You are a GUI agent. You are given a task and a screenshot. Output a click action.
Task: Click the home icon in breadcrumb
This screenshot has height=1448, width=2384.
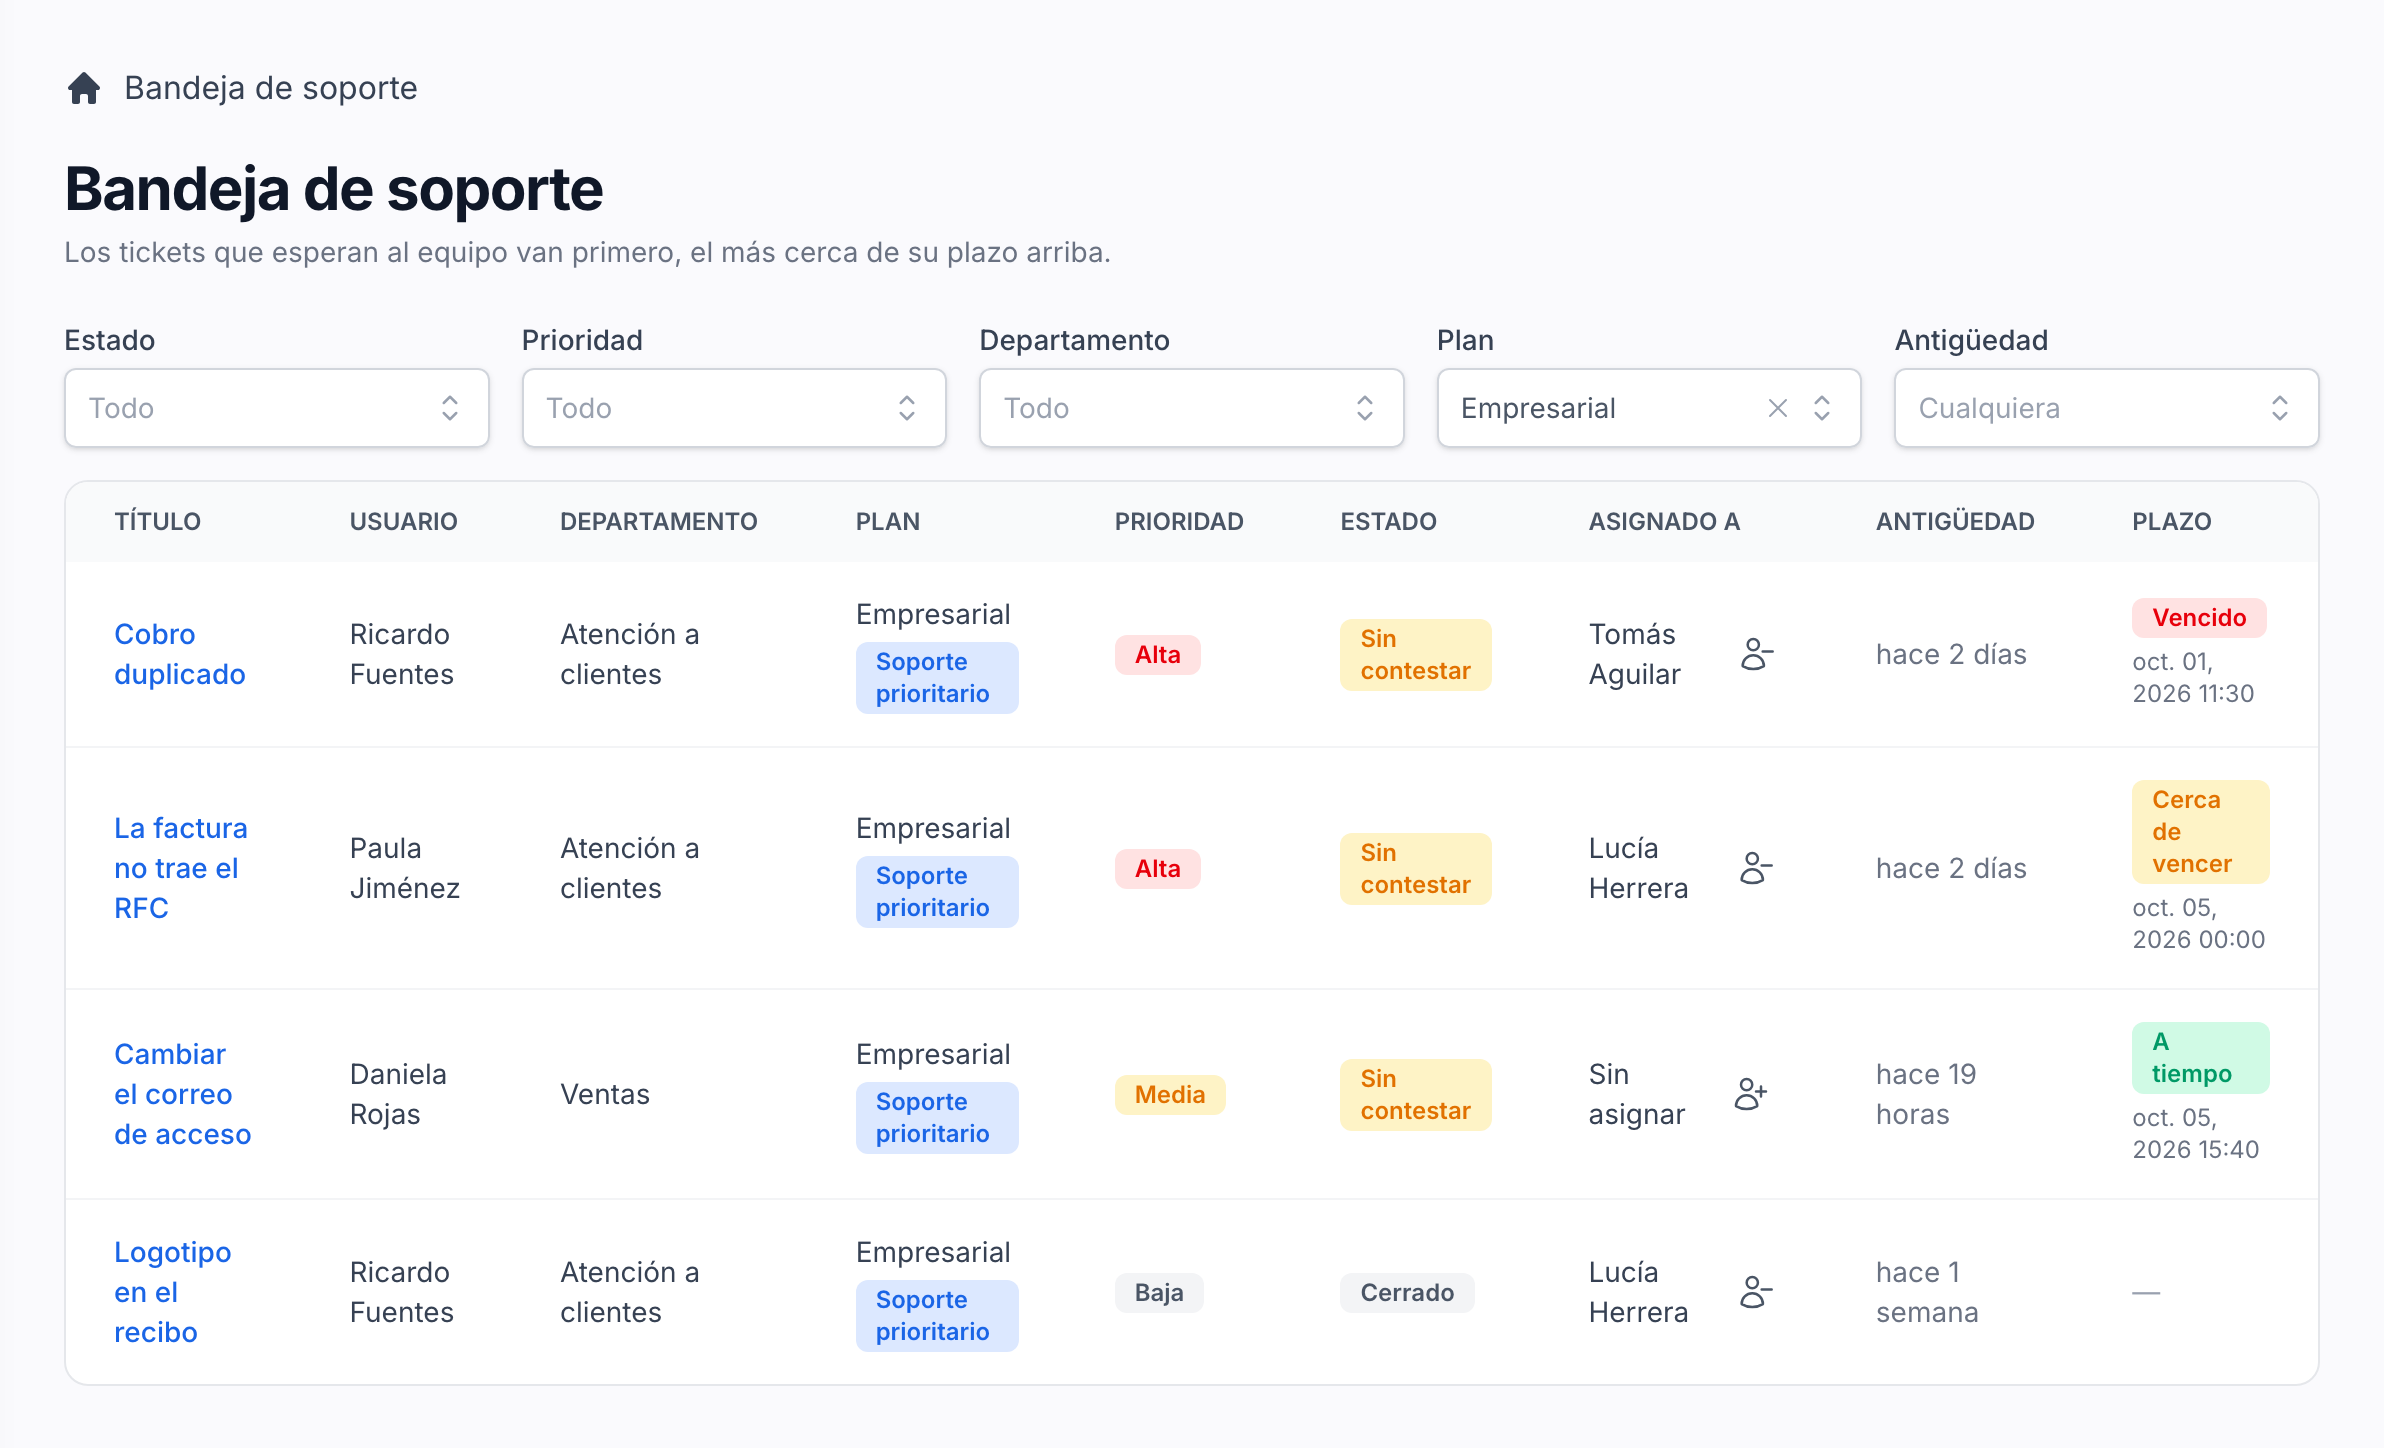(84, 88)
